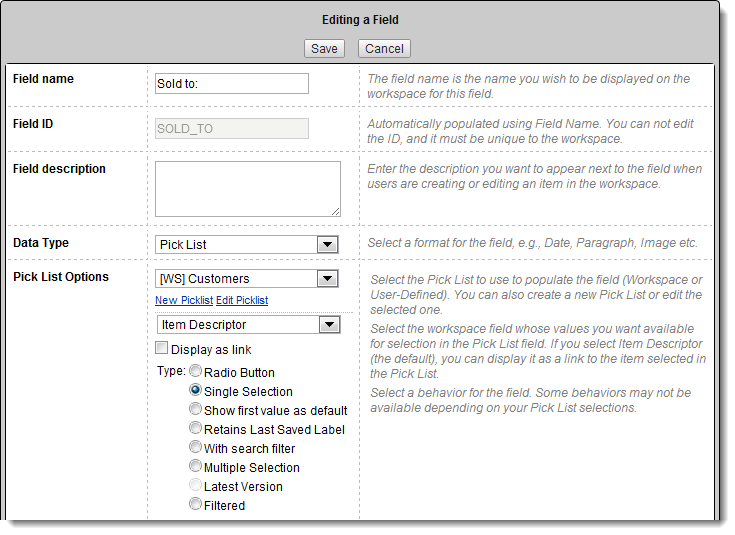Select the Latest Version option

[x=195, y=485]
